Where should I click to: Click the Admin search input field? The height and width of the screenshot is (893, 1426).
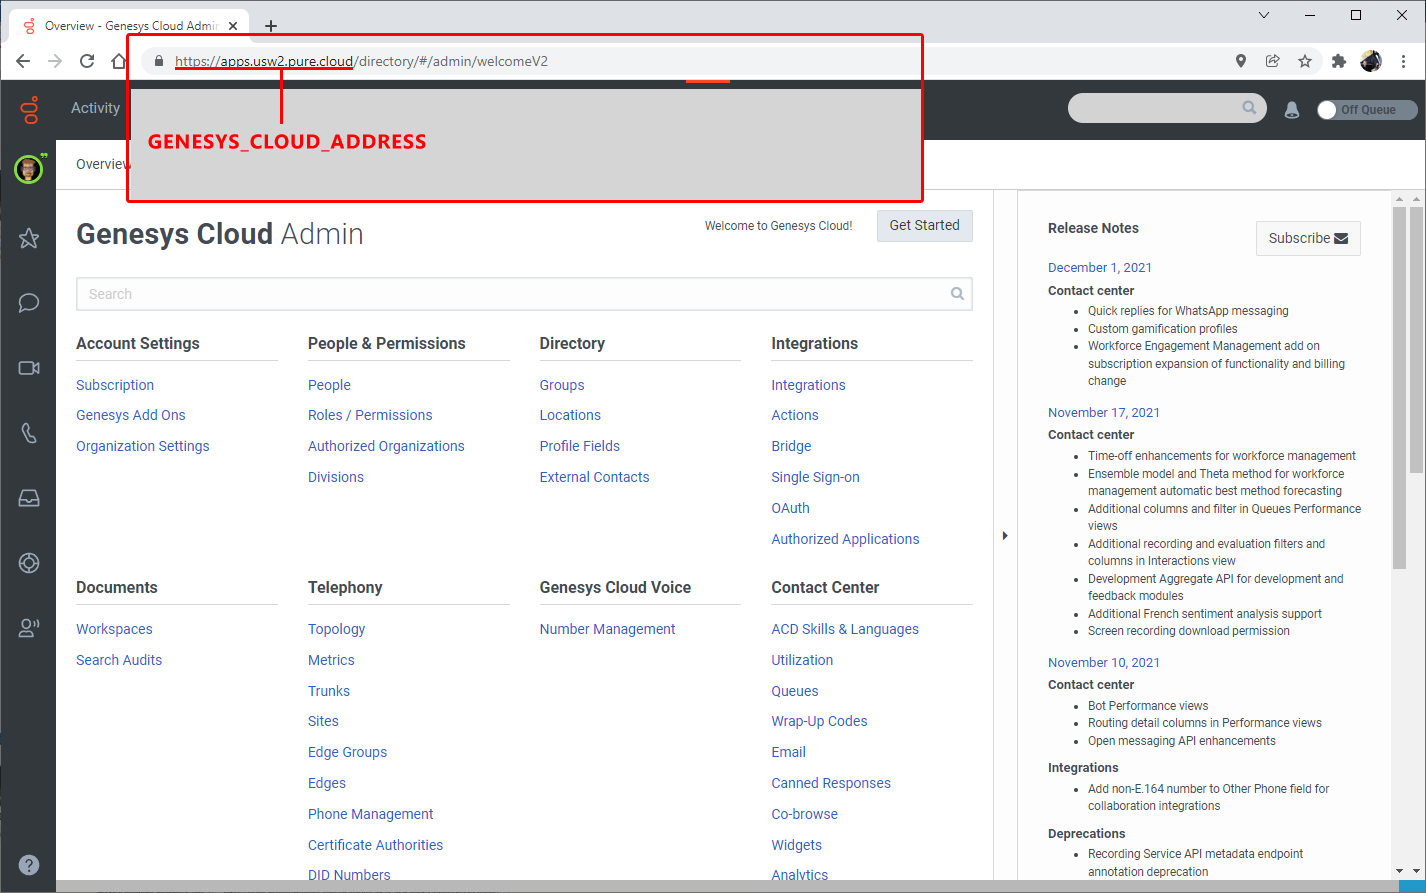(524, 294)
